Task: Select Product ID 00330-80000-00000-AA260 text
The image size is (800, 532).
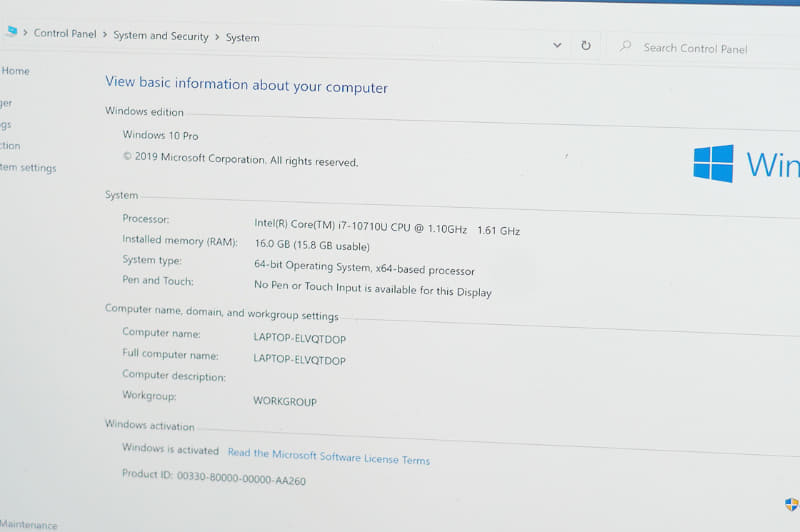Action: click(214, 477)
